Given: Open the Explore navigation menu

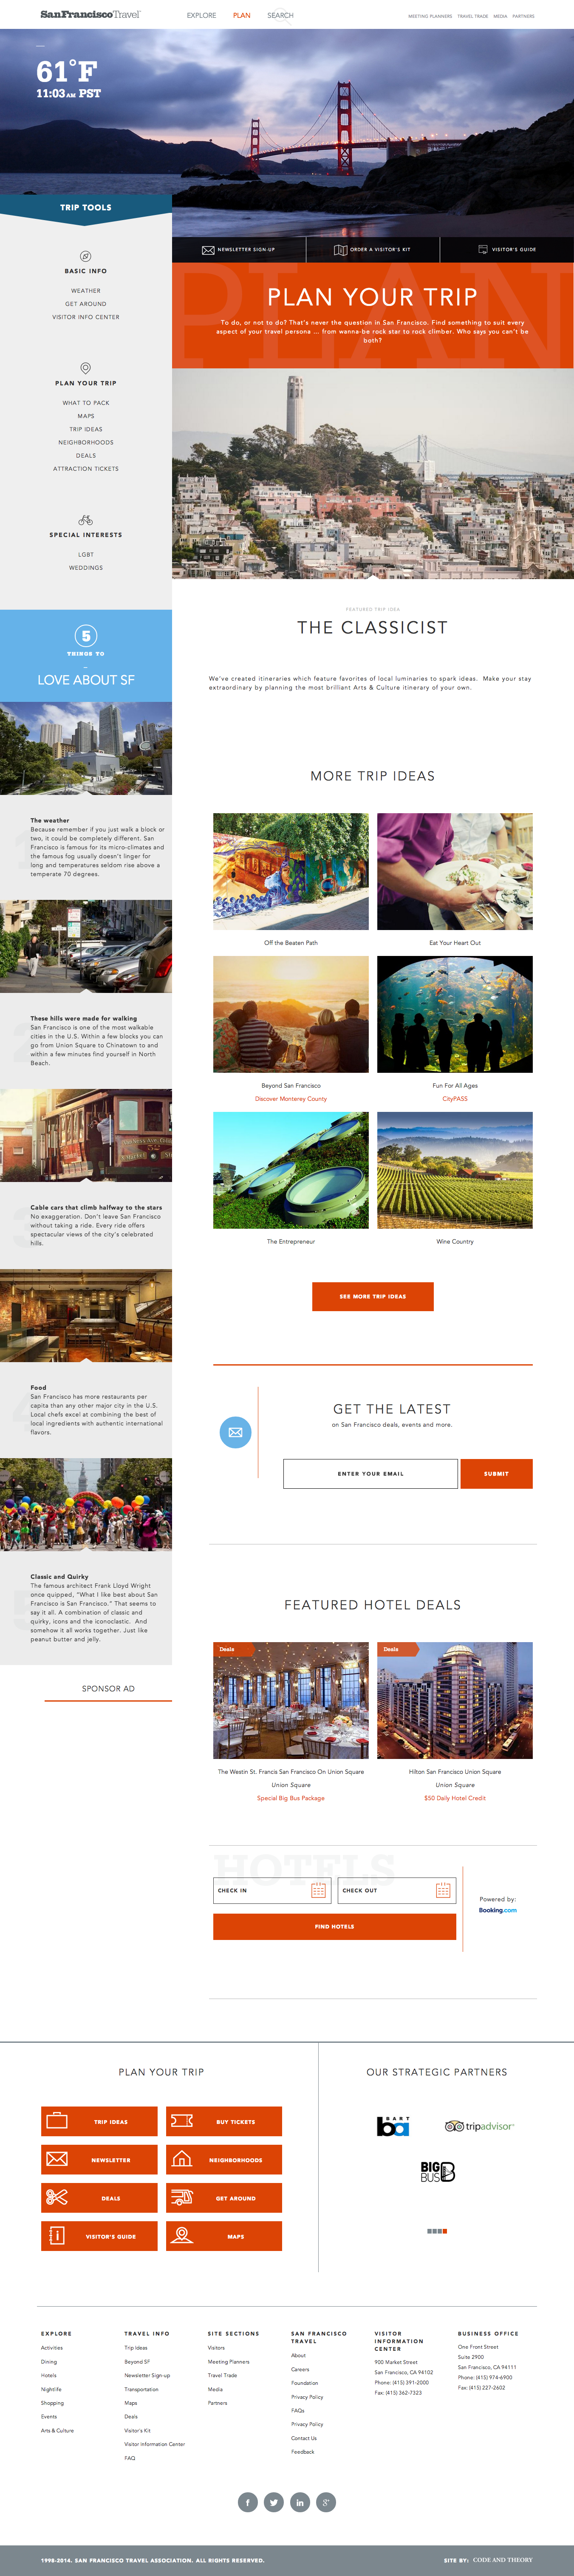Looking at the screenshot, I should coord(201,15).
